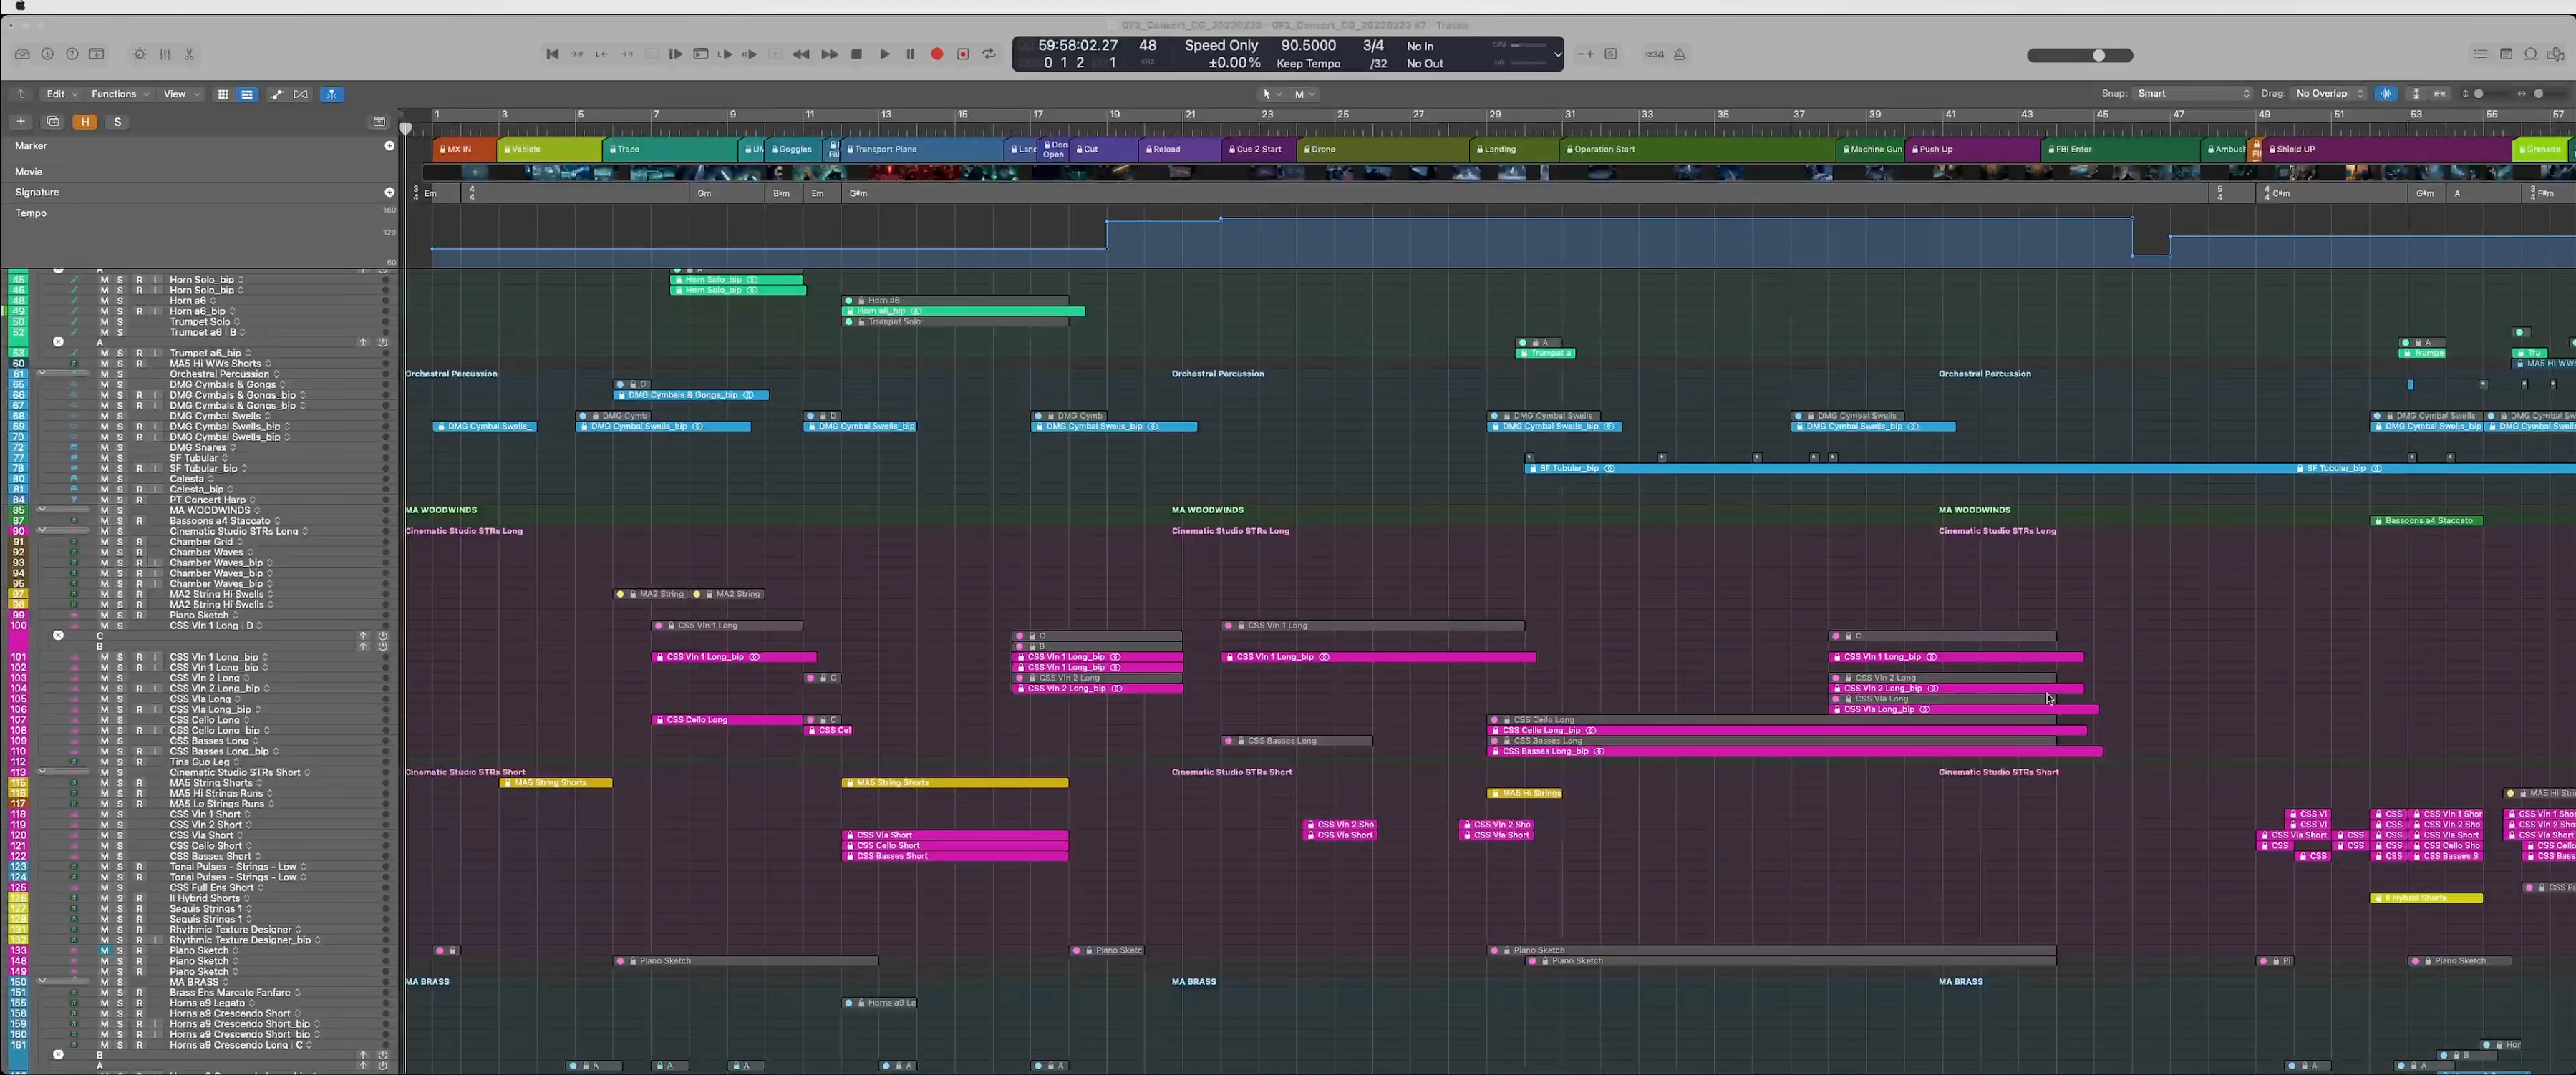Toggle Global Tracks button above Marker
Image resolution: width=2576 pixels, height=1075 pixels.
(x=379, y=122)
